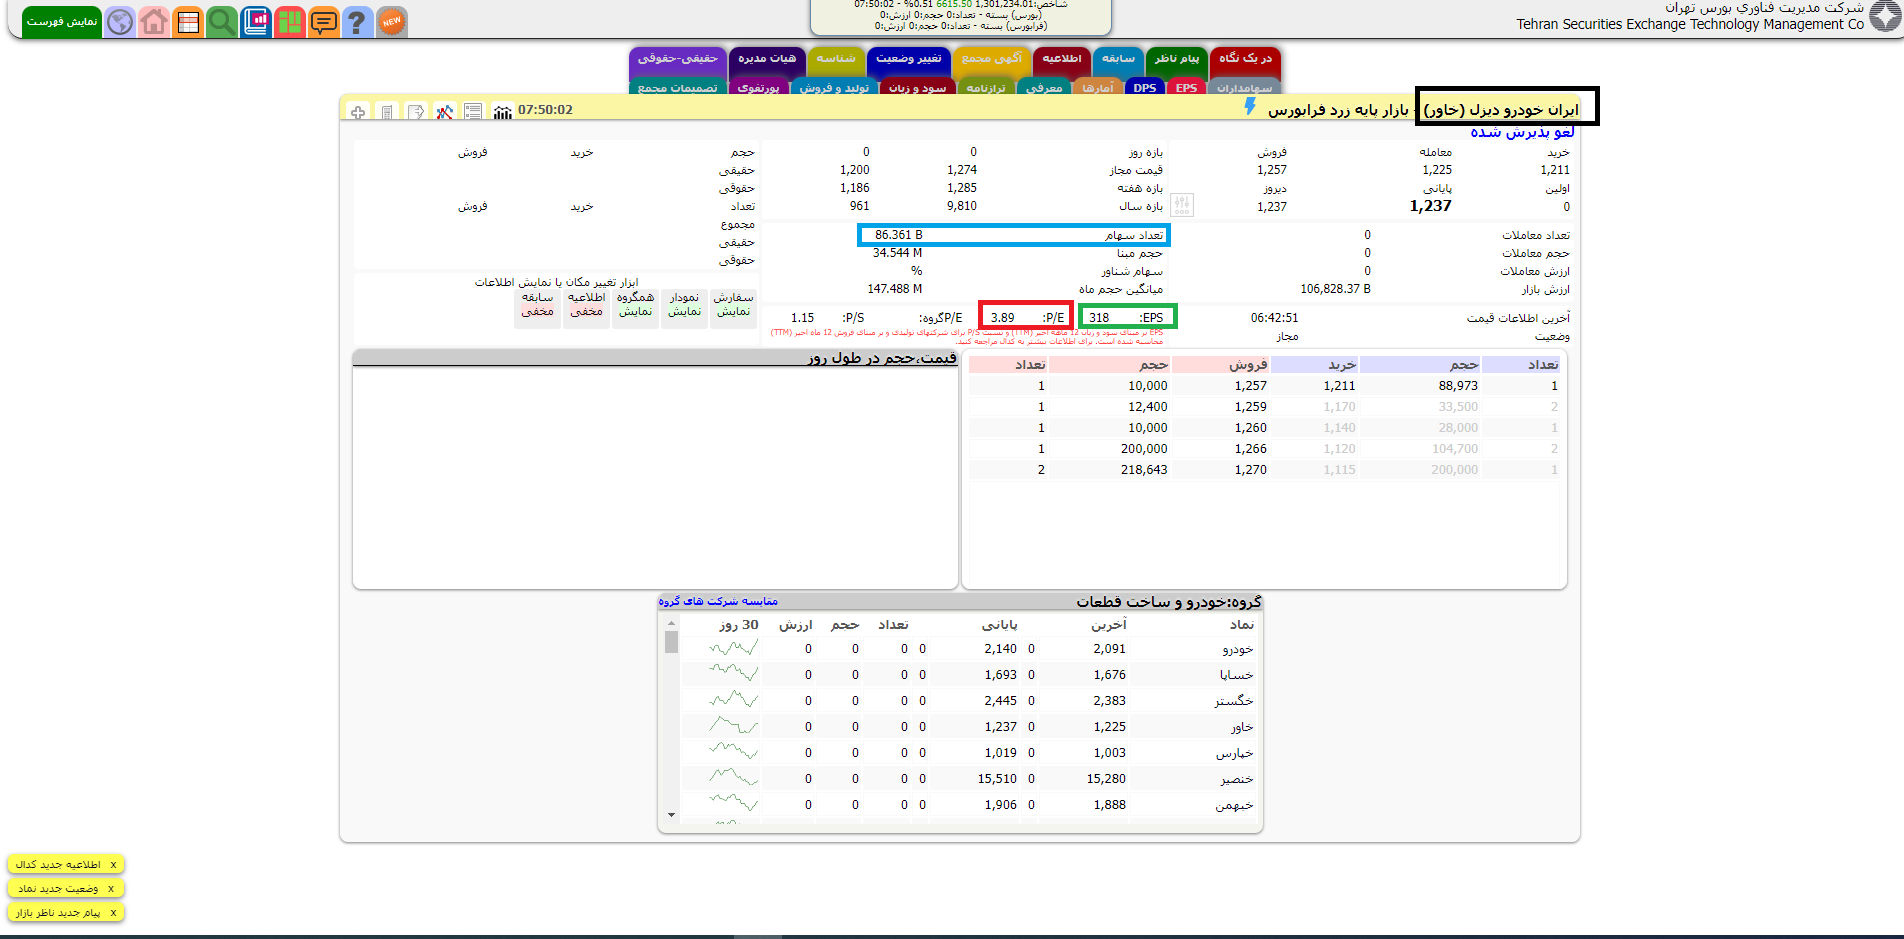Click the calculator icon in yellow header
This screenshot has height=939, width=1904.
click(x=387, y=112)
